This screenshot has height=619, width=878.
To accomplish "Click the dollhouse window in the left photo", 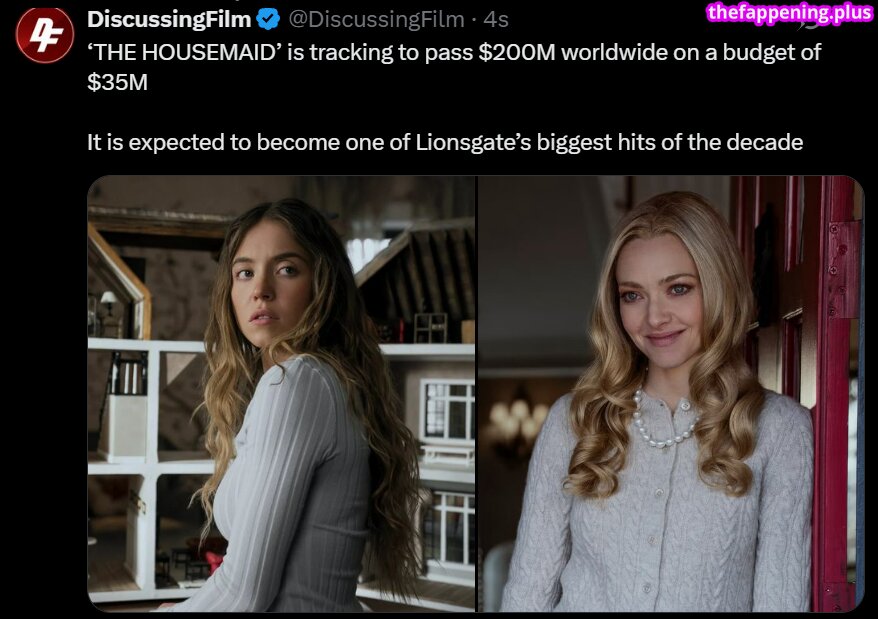I will (x=447, y=409).
